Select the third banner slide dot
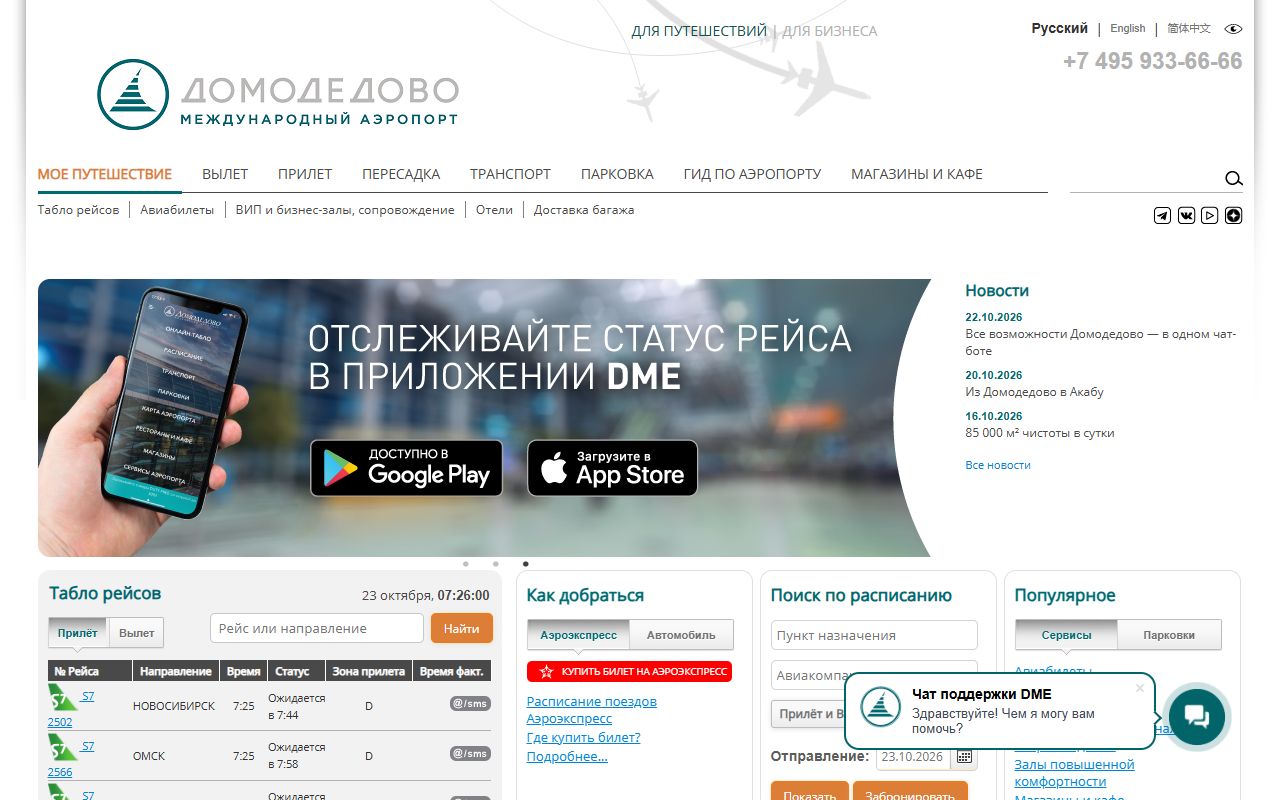 click(526, 564)
